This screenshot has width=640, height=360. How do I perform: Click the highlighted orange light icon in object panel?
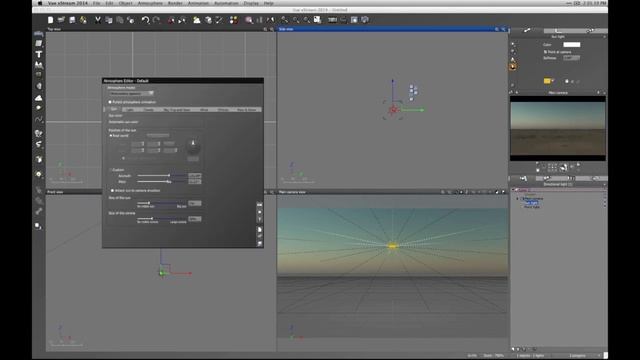(x=513, y=66)
